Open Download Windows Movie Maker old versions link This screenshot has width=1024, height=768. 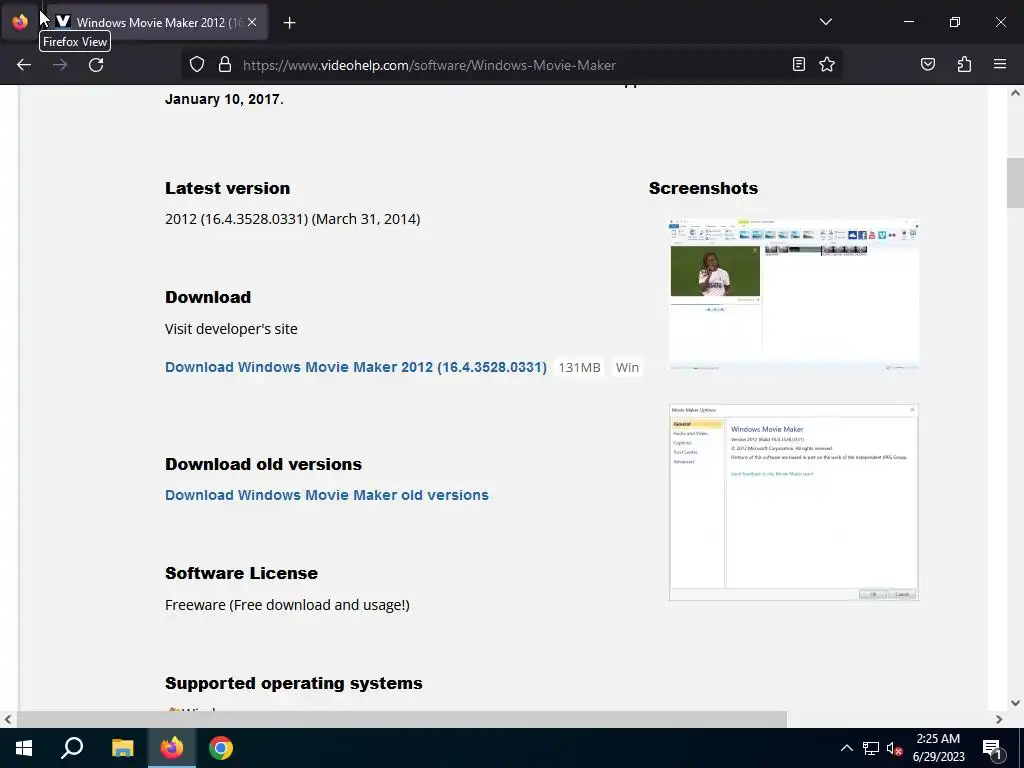[x=327, y=495]
